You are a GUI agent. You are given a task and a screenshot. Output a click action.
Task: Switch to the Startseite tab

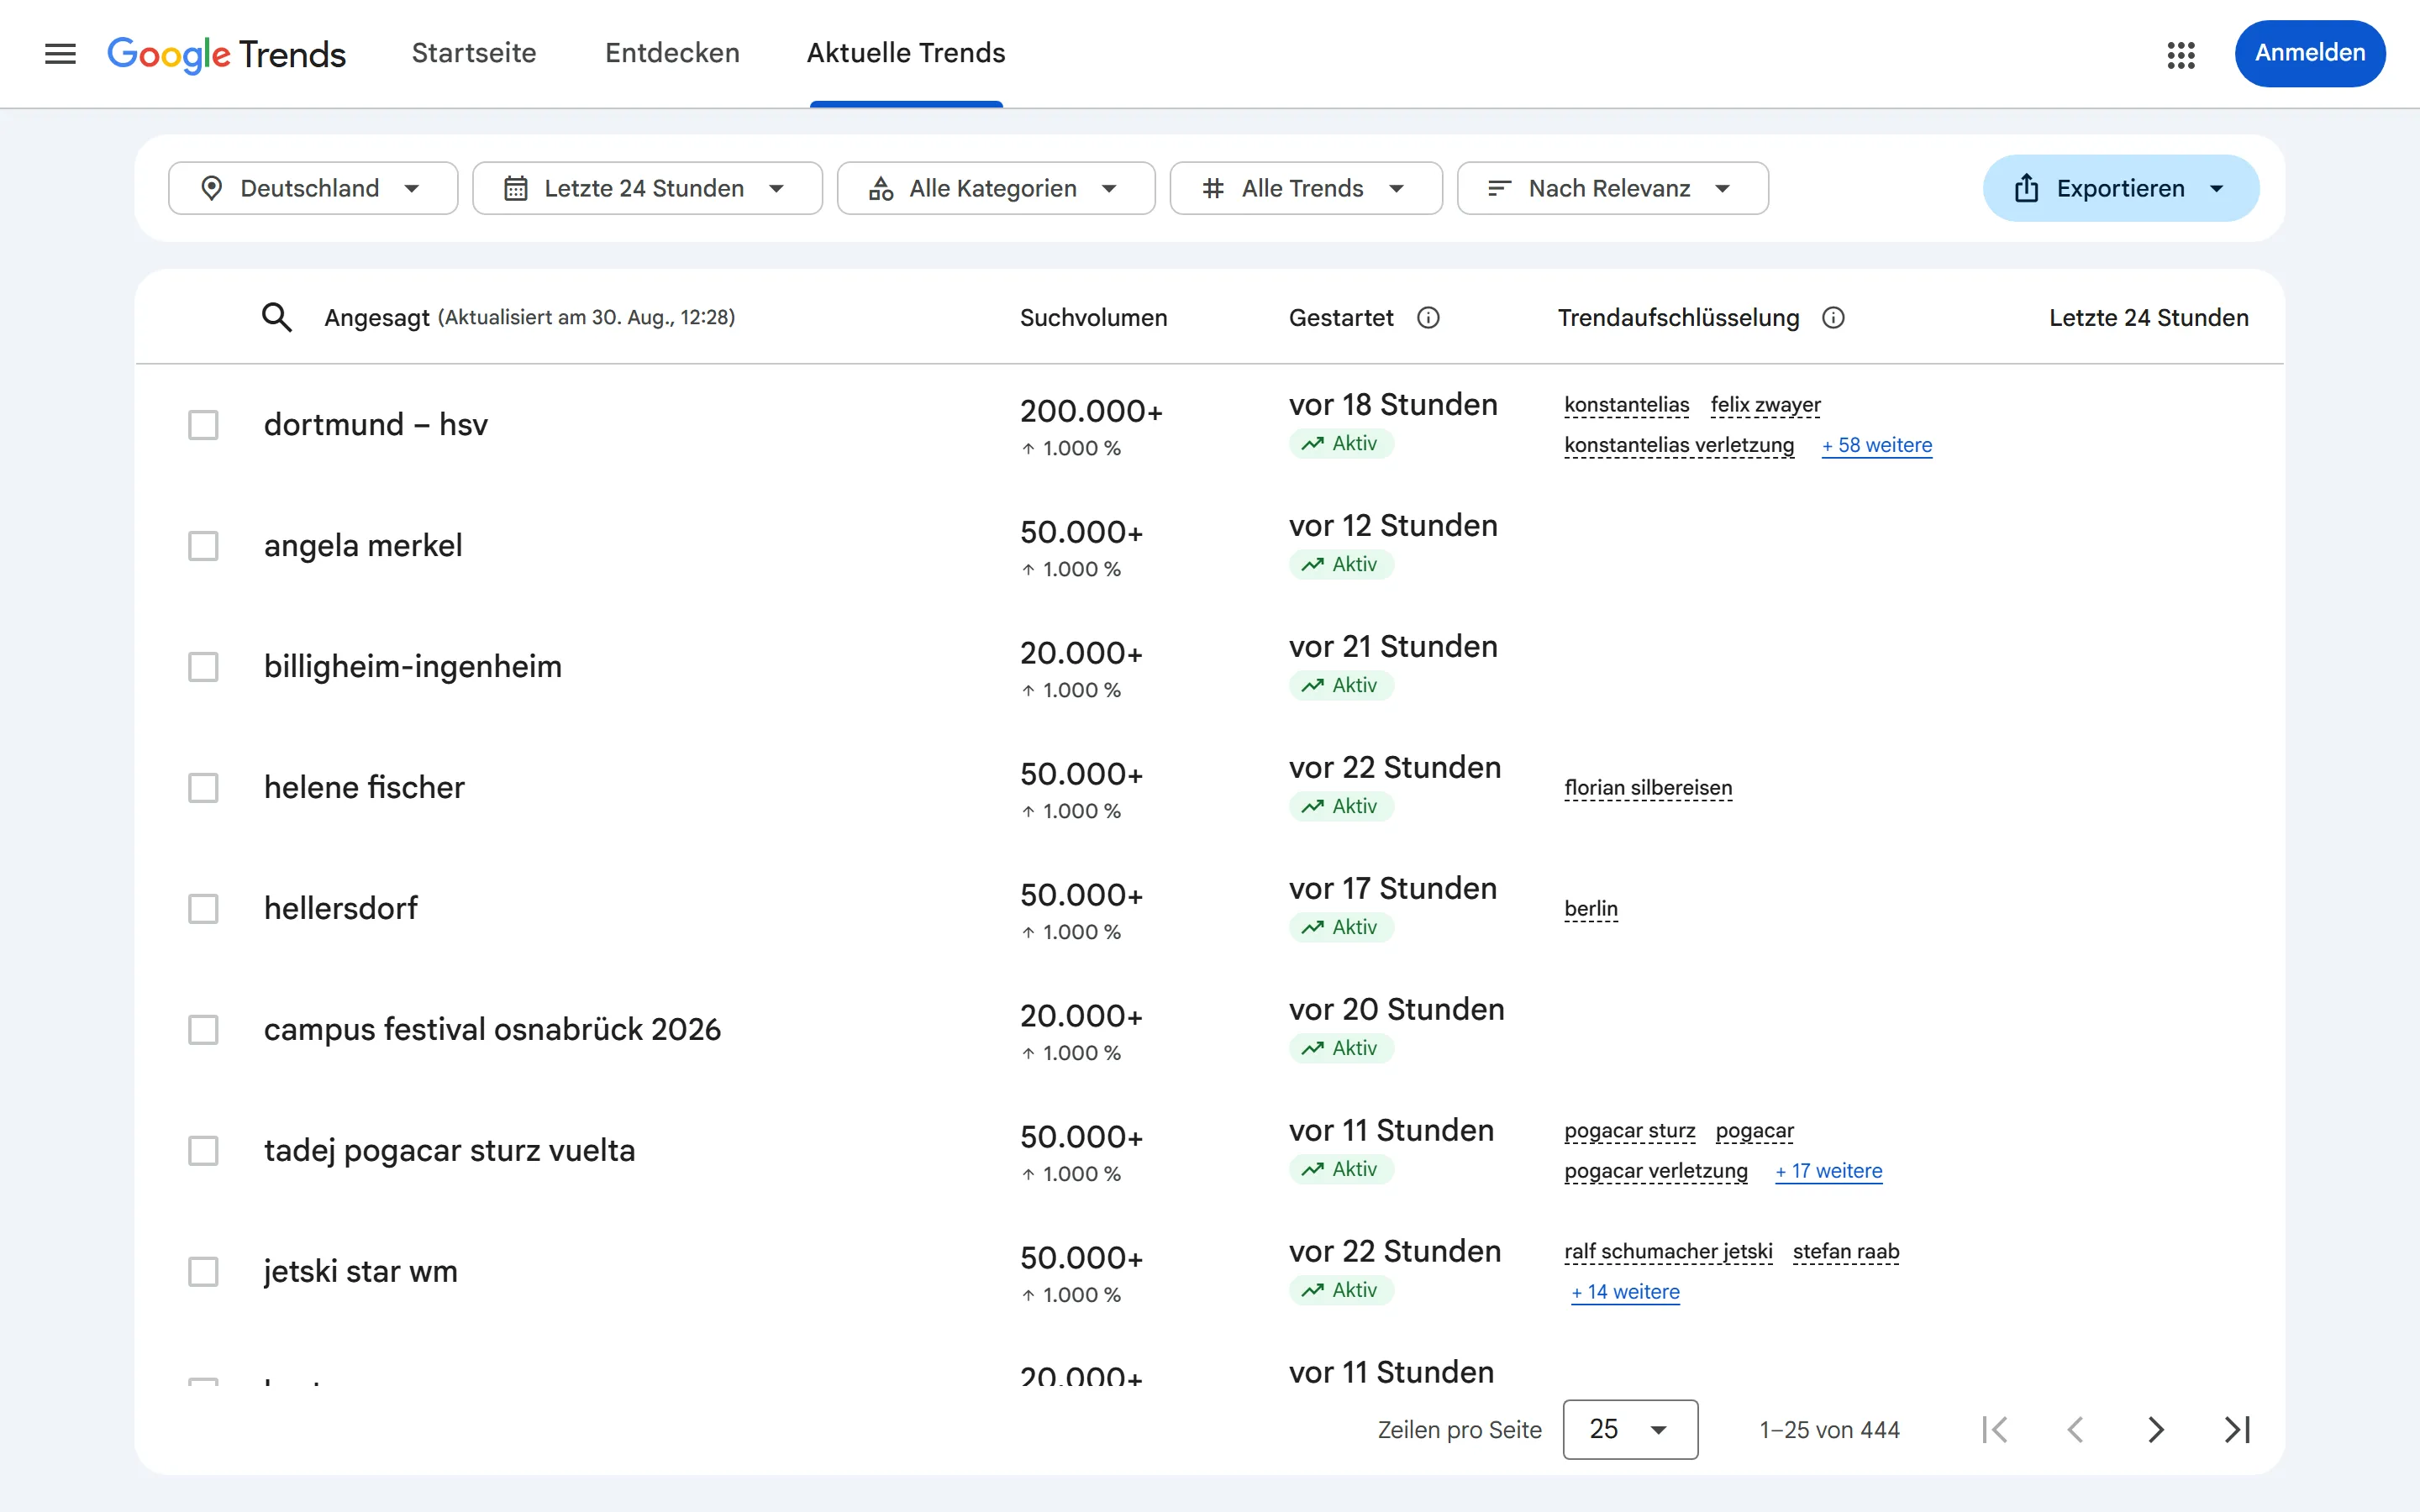474,53
